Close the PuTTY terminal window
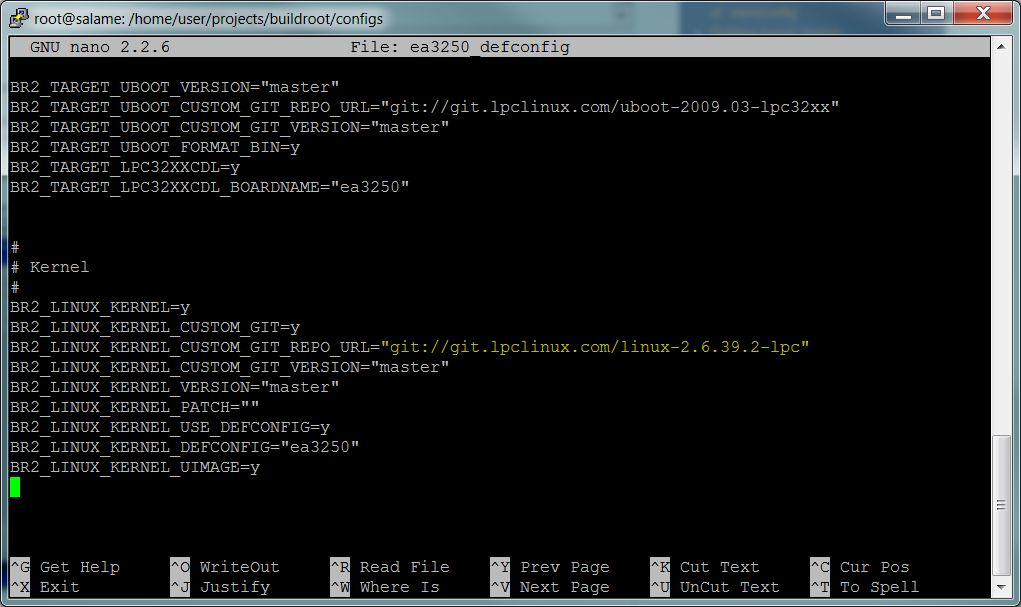 point(983,13)
